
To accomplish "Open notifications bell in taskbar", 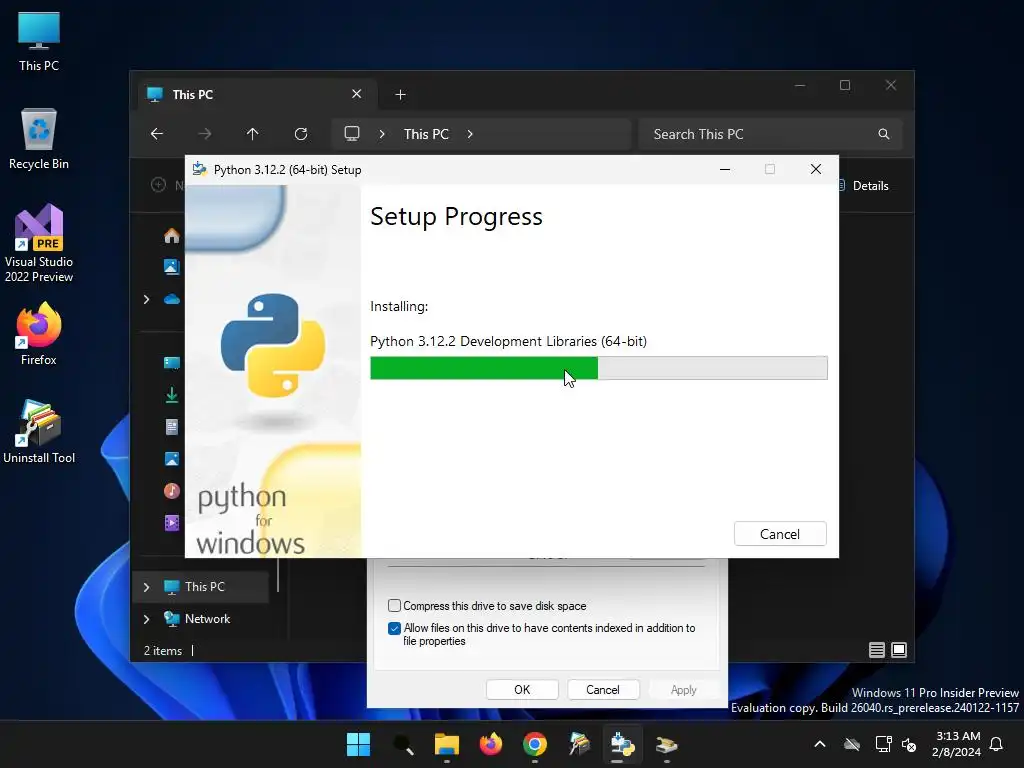I will [997, 744].
